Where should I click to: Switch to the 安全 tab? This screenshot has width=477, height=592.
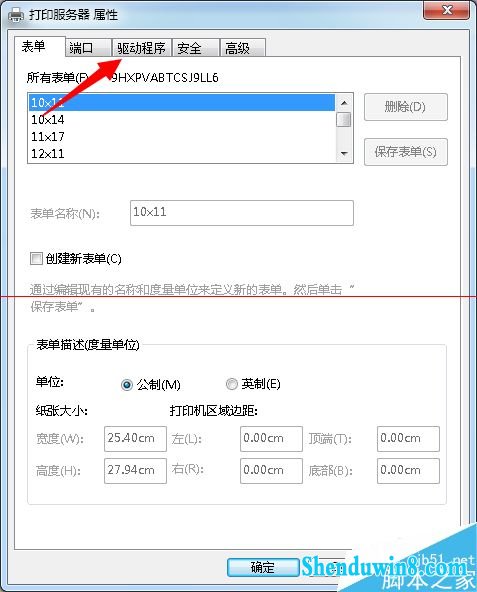196,48
